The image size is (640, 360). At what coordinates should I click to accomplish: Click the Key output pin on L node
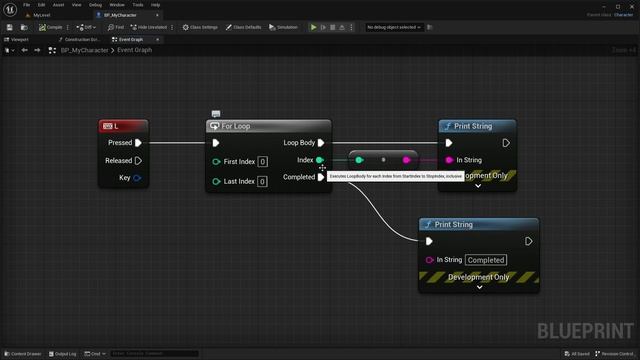click(137, 178)
